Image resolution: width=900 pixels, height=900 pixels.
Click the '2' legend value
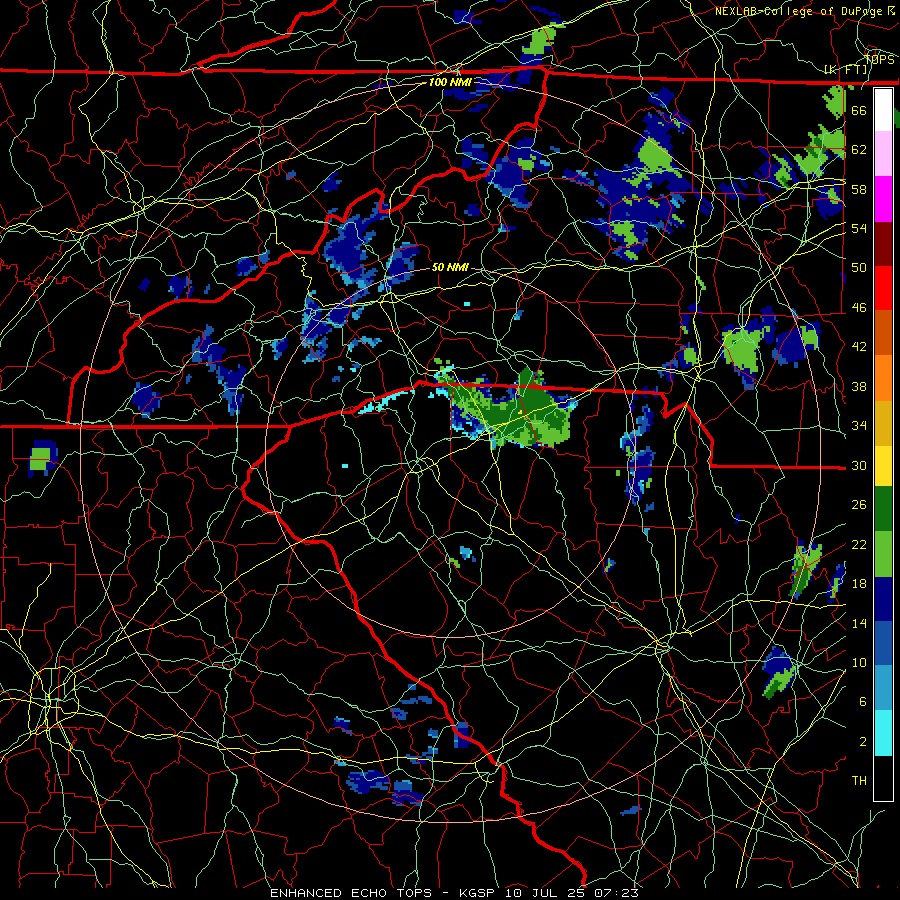[863, 742]
